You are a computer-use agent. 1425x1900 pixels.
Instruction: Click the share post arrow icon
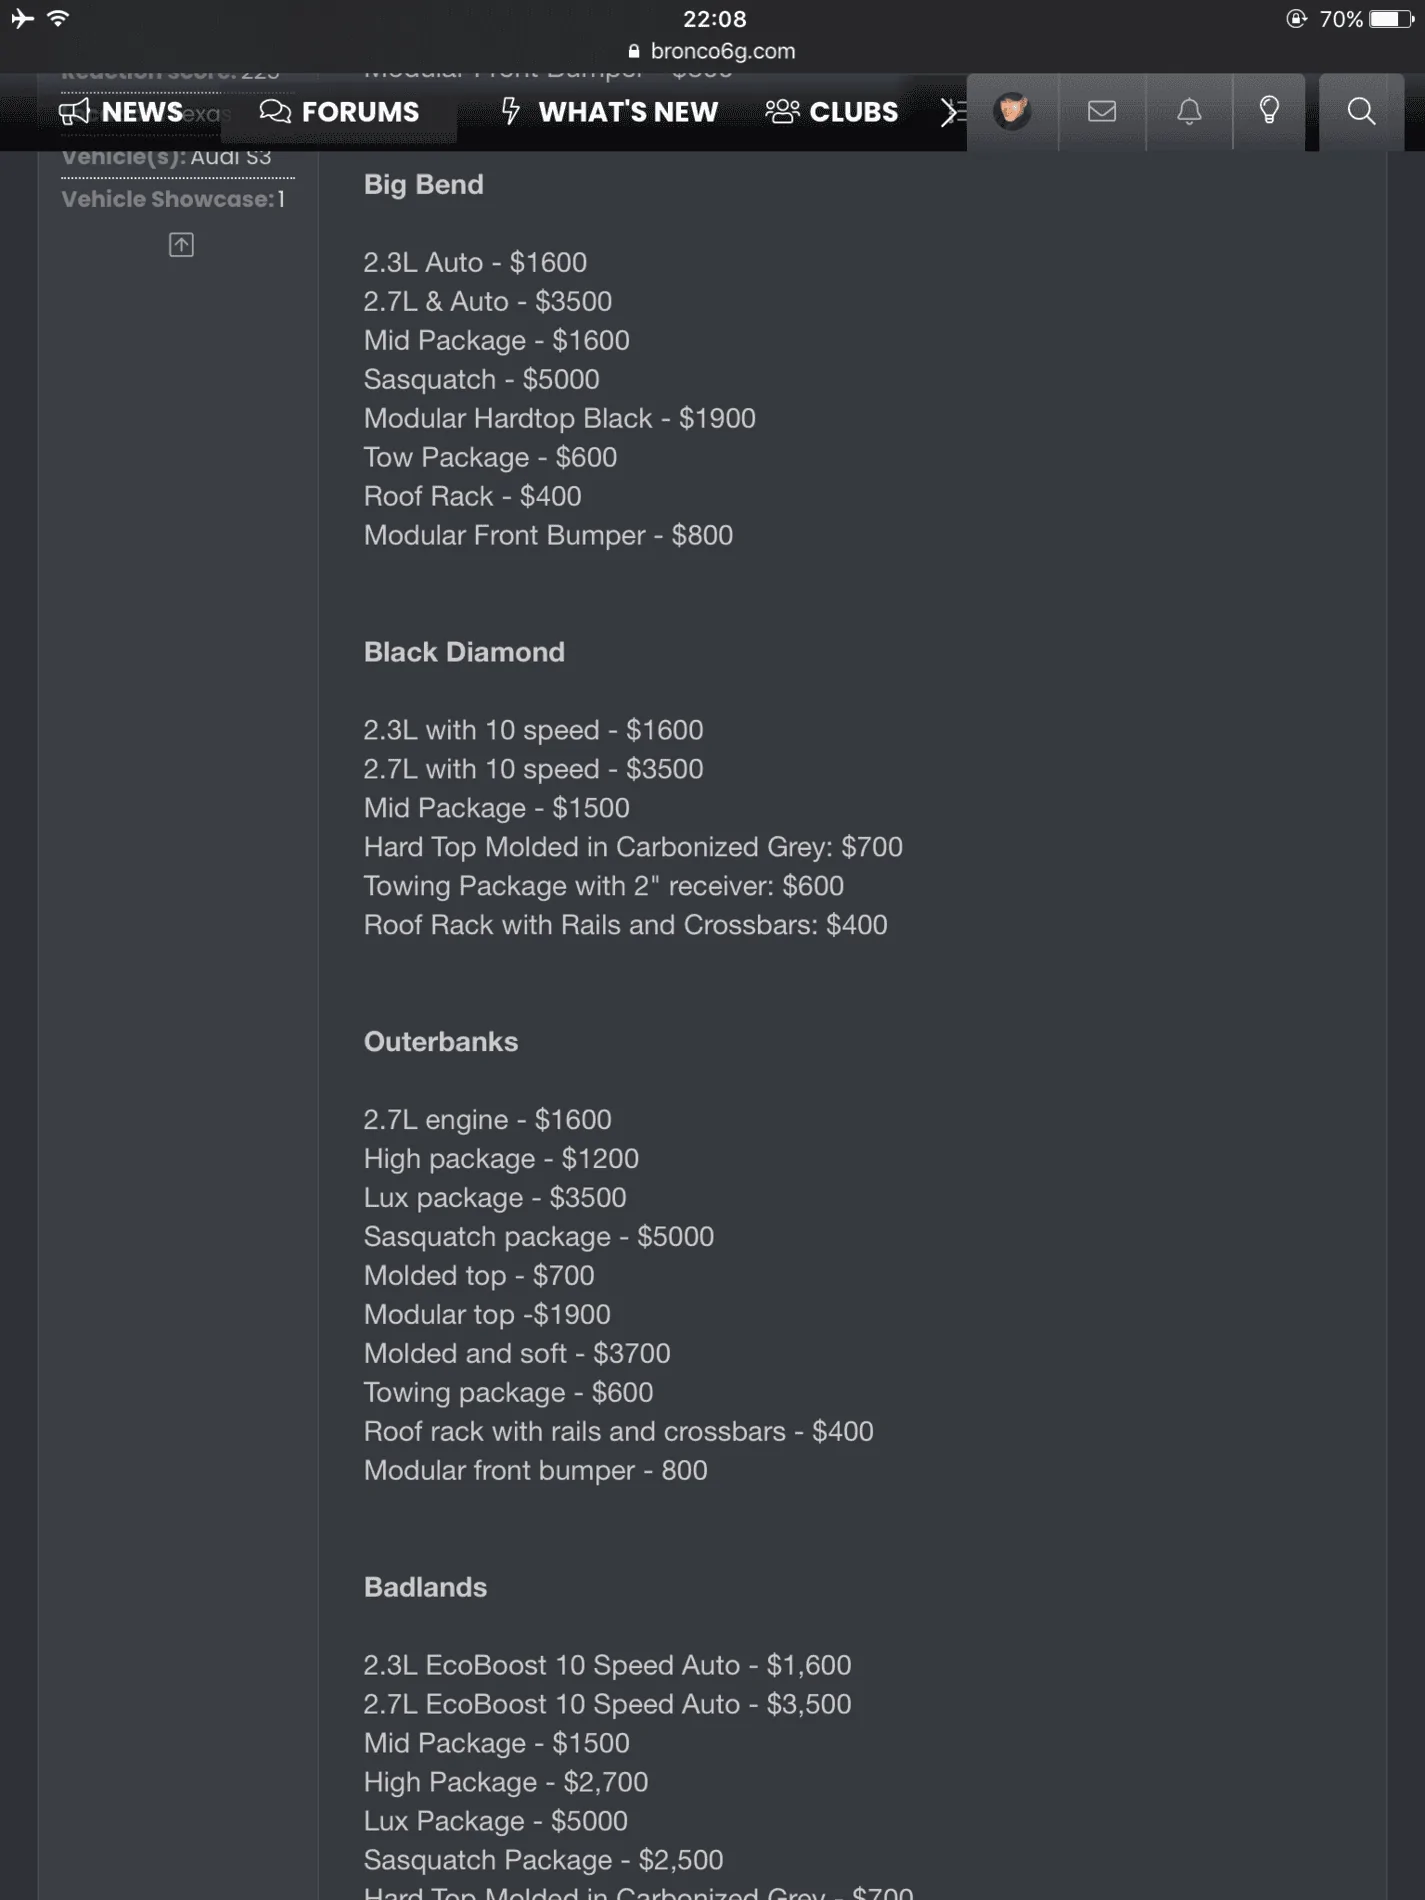tap(181, 245)
